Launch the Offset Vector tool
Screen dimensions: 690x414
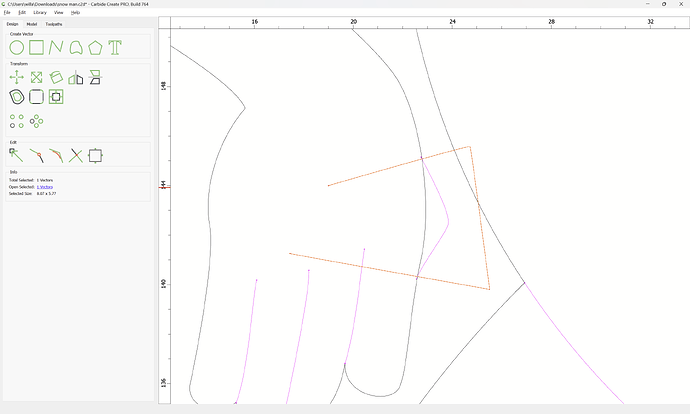tap(17, 97)
